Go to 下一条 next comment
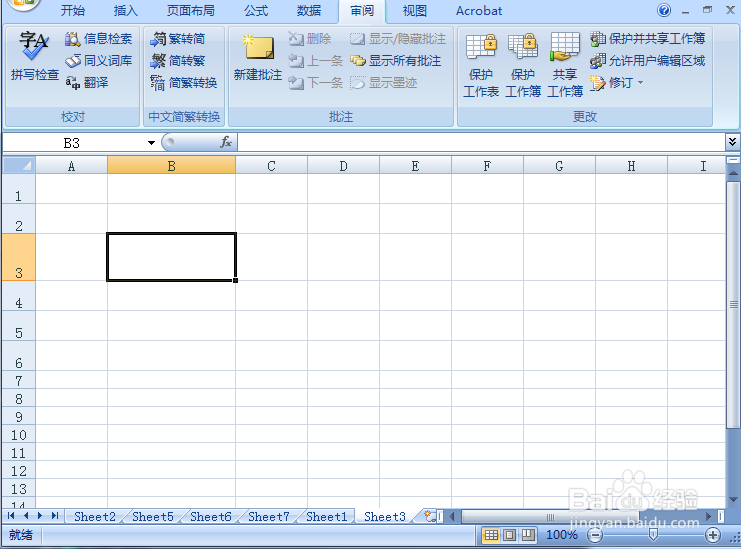 [x=315, y=83]
